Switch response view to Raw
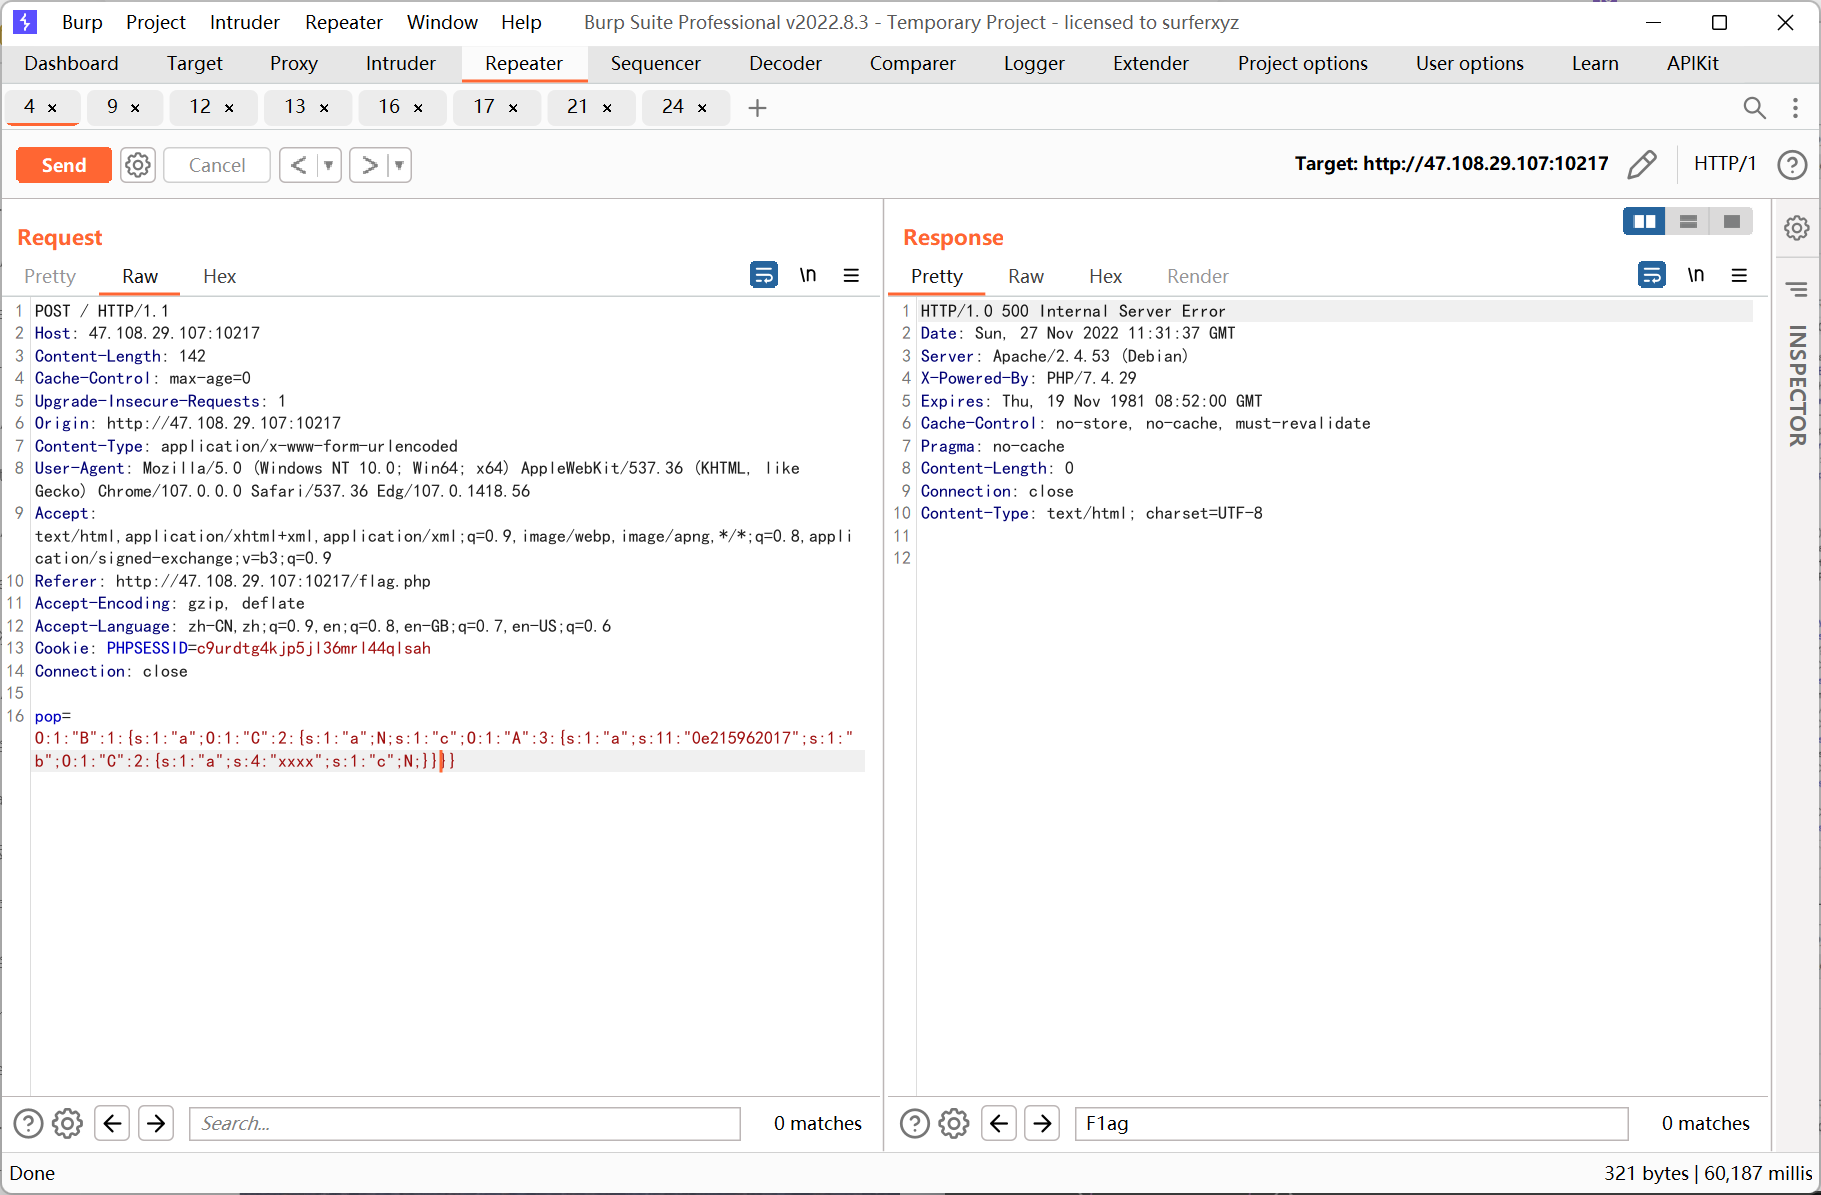 click(1026, 276)
